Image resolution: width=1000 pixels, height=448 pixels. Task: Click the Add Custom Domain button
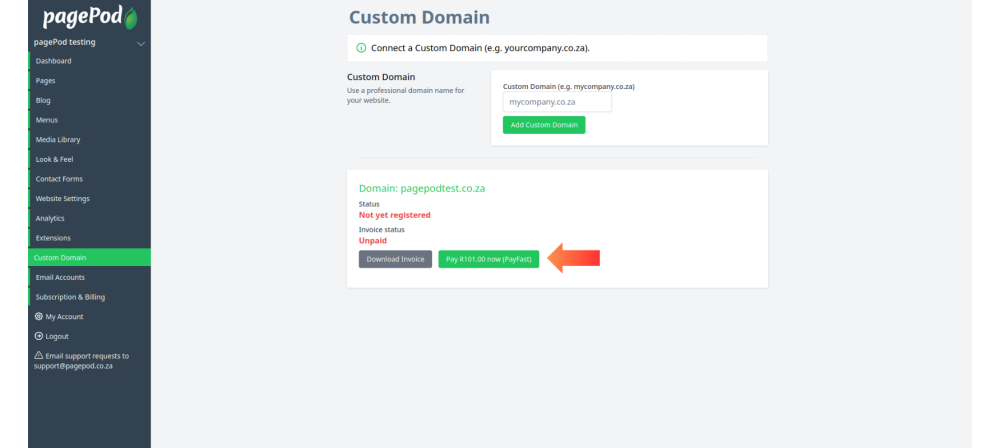(x=544, y=125)
